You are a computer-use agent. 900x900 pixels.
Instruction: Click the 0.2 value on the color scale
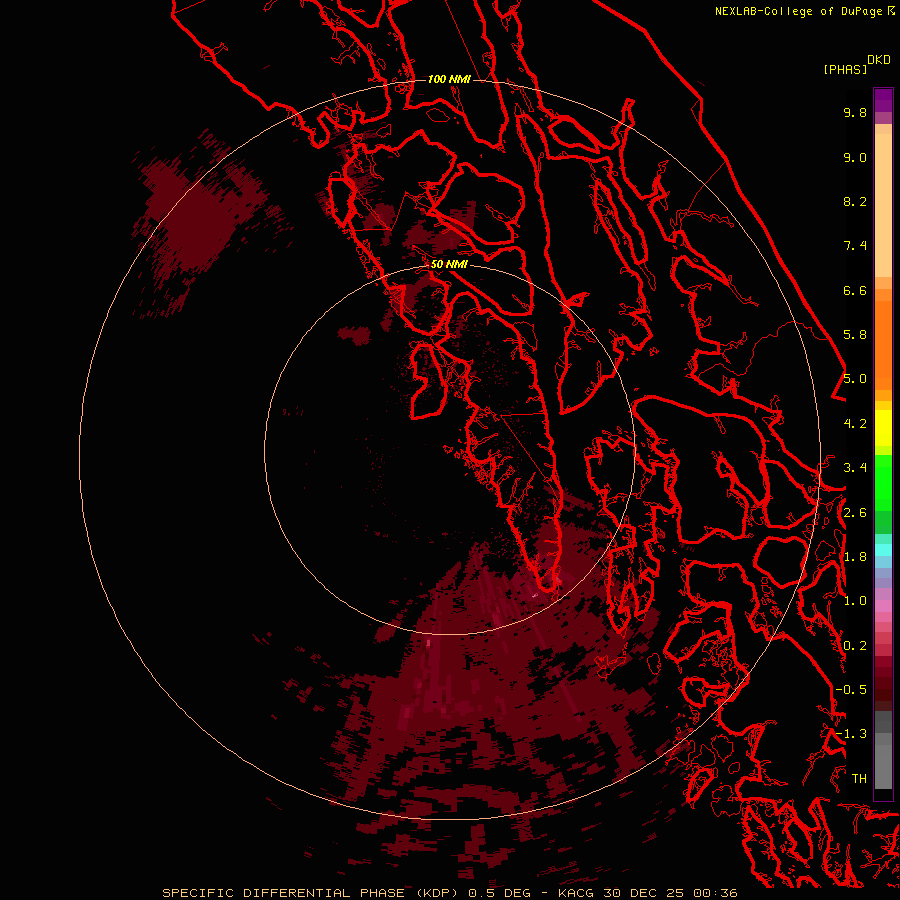(855, 646)
